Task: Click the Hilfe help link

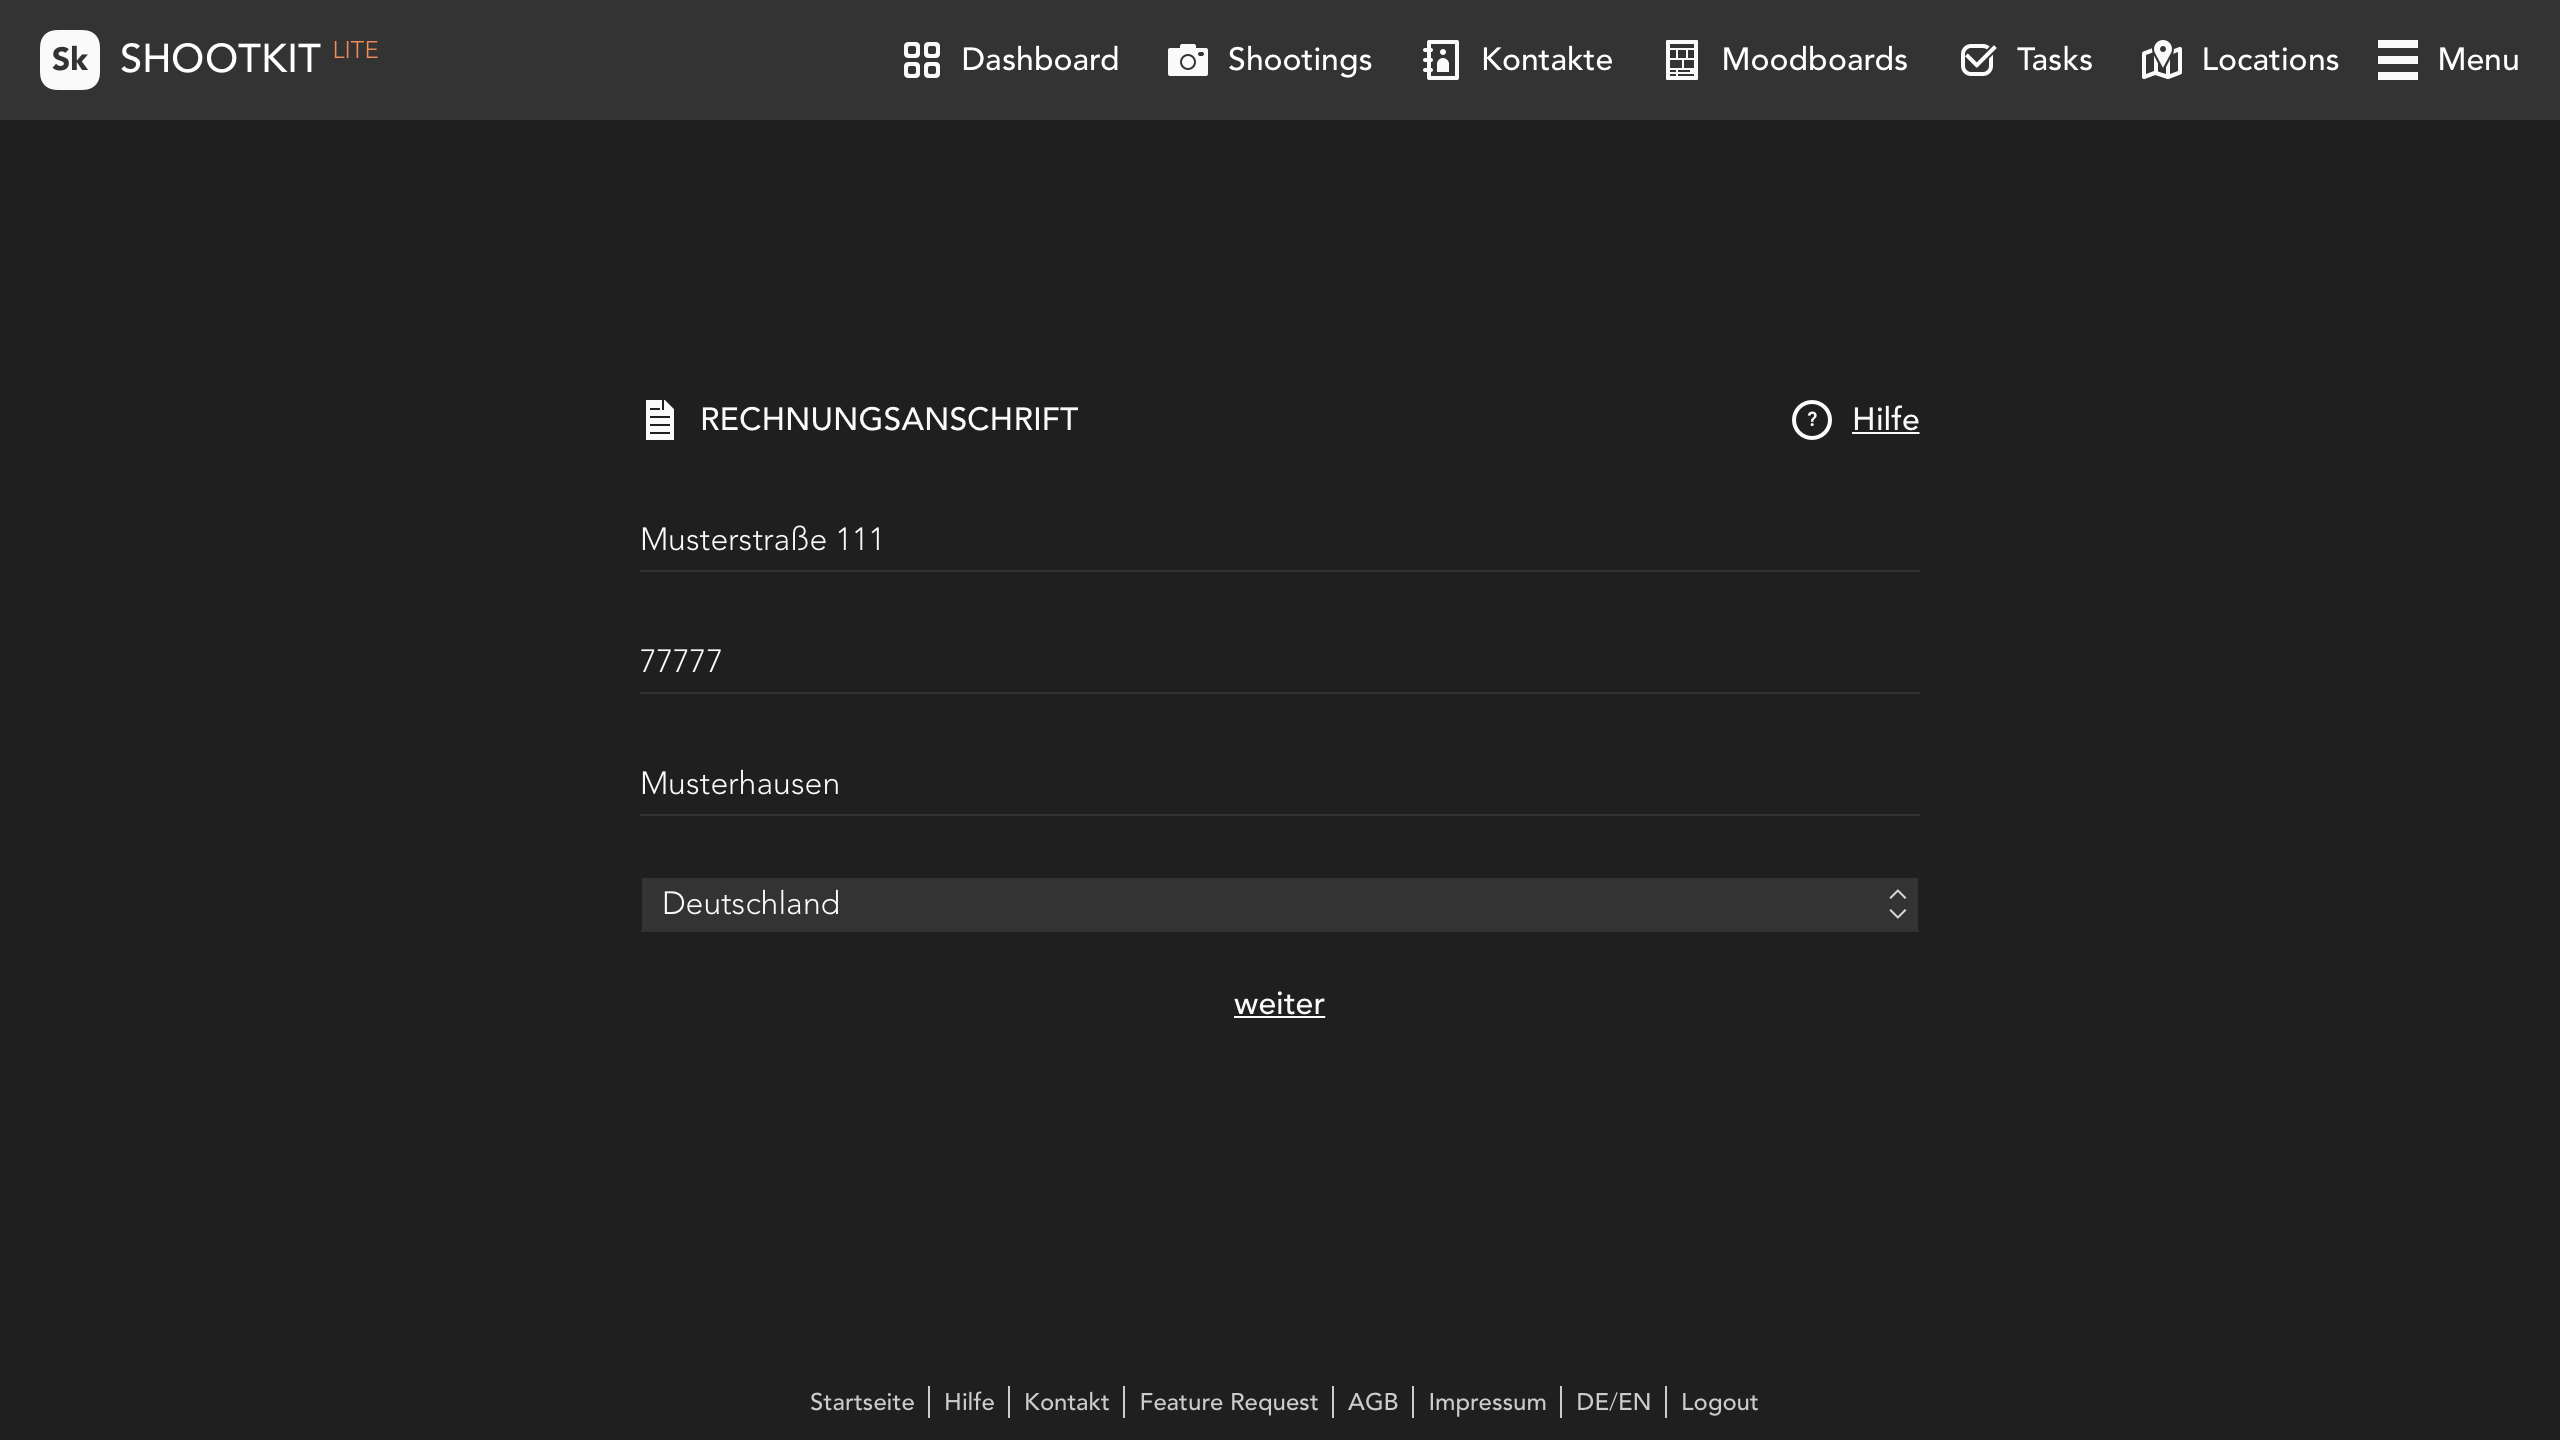Action: pos(1885,420)
